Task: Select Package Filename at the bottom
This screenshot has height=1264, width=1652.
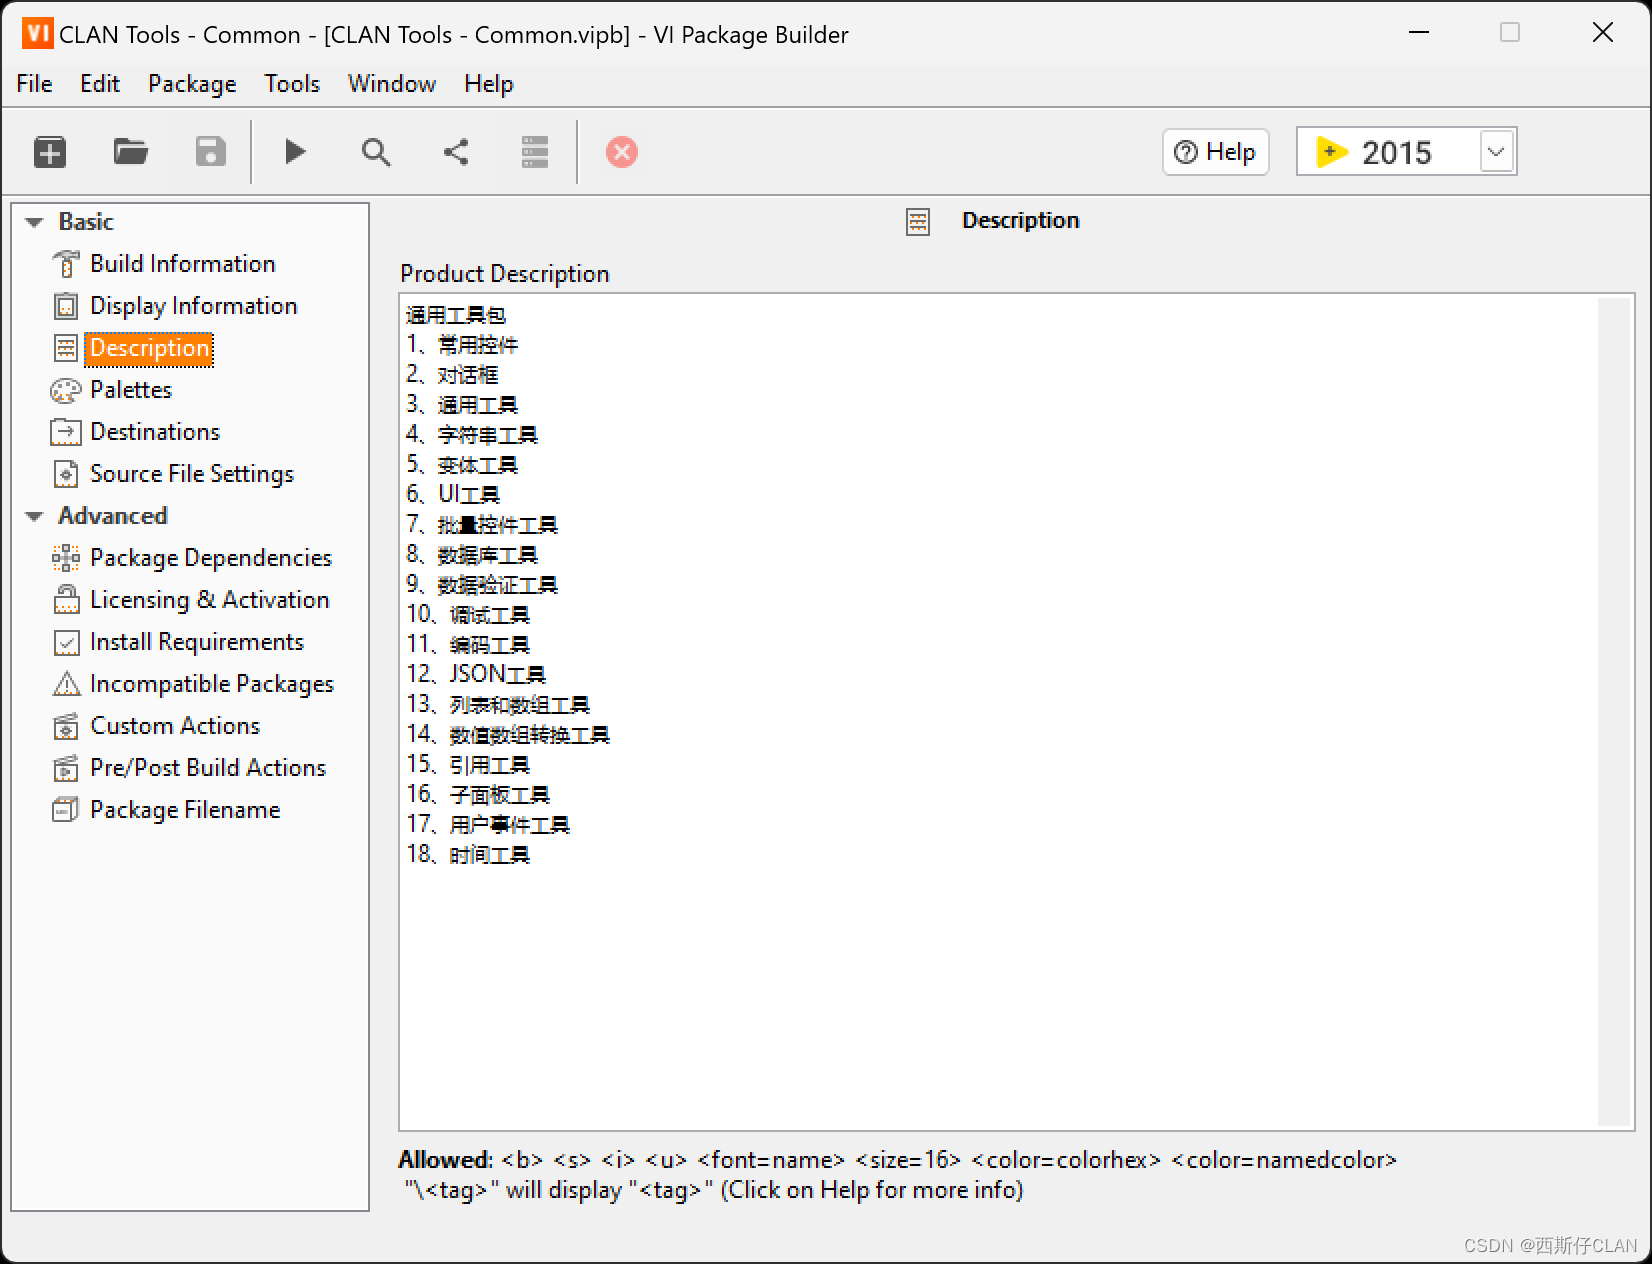Action: click(184, 809)
